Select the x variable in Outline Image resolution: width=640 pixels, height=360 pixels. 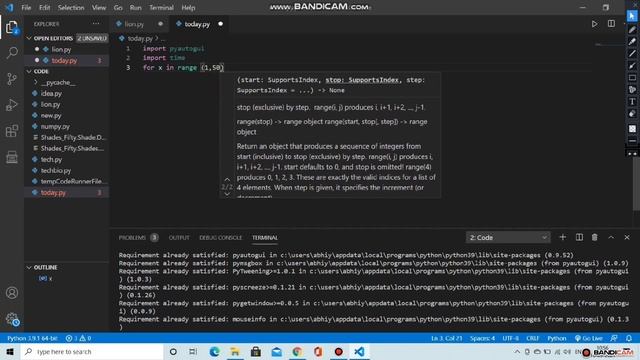coord(67,278)
